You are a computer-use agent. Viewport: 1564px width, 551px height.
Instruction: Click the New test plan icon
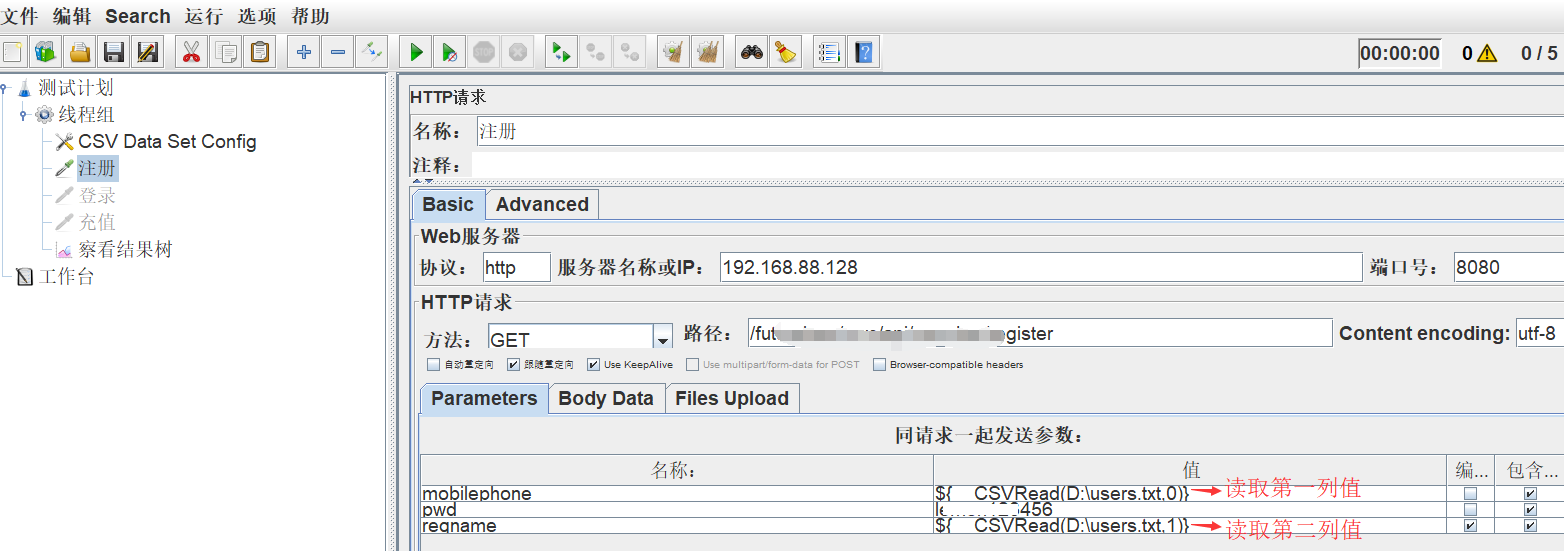point(13,52)
